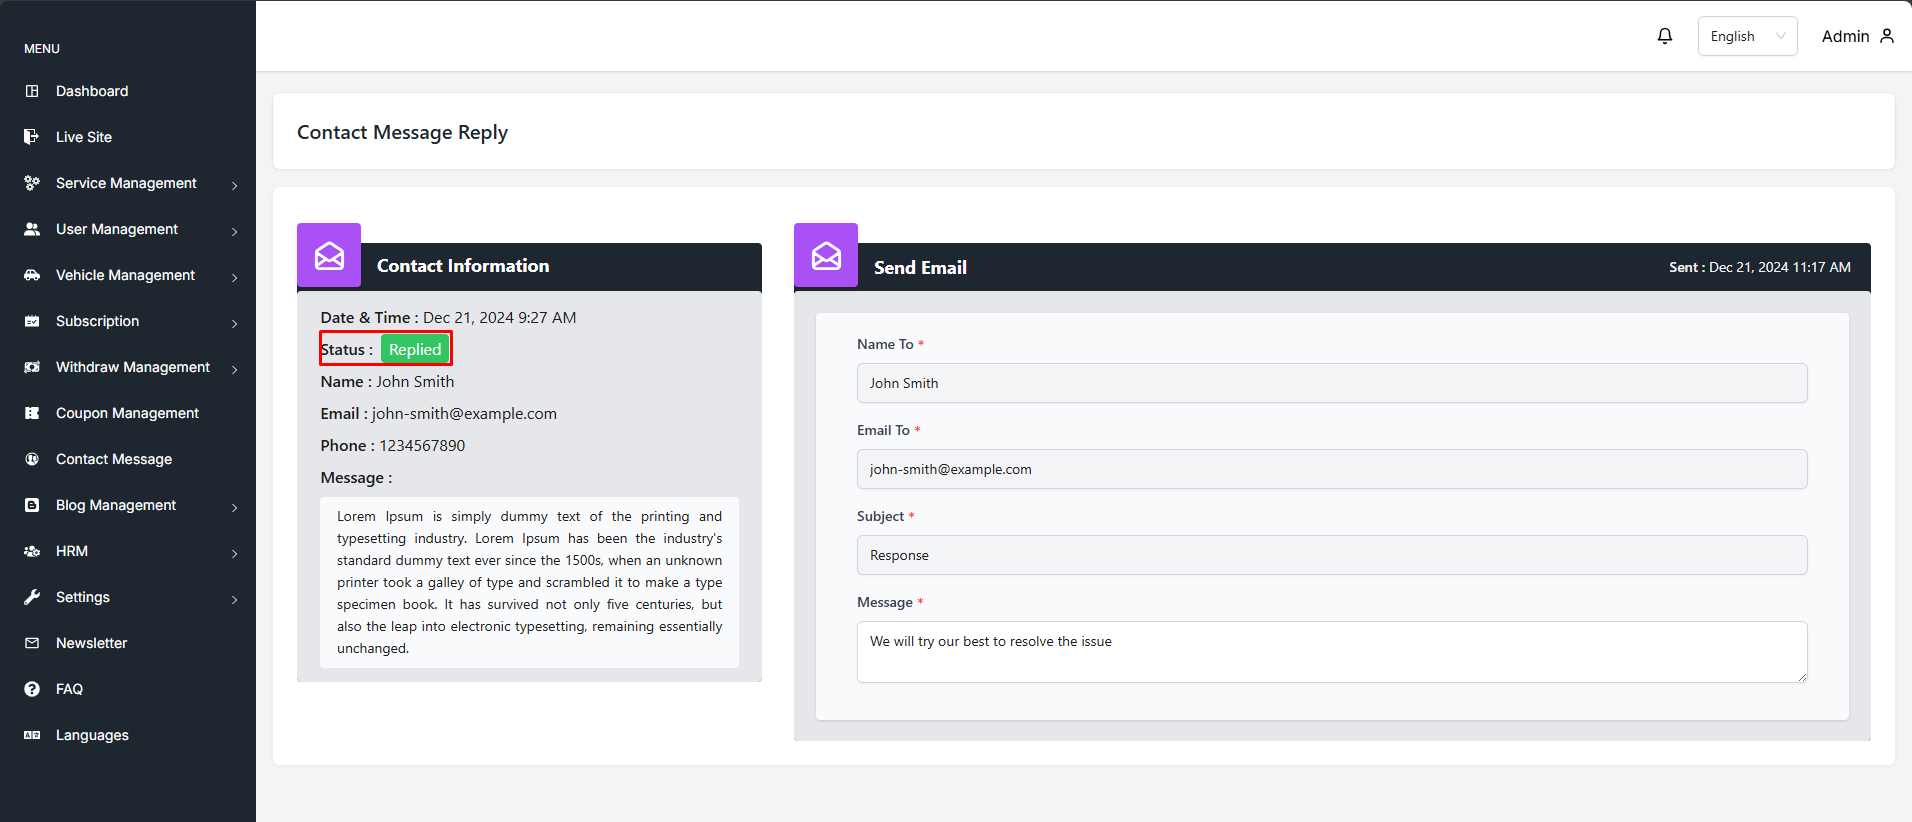The height and width of the screenshot is (822, 1912).
Task: Click the Email To input field
Action: (x=1332, y=469)
